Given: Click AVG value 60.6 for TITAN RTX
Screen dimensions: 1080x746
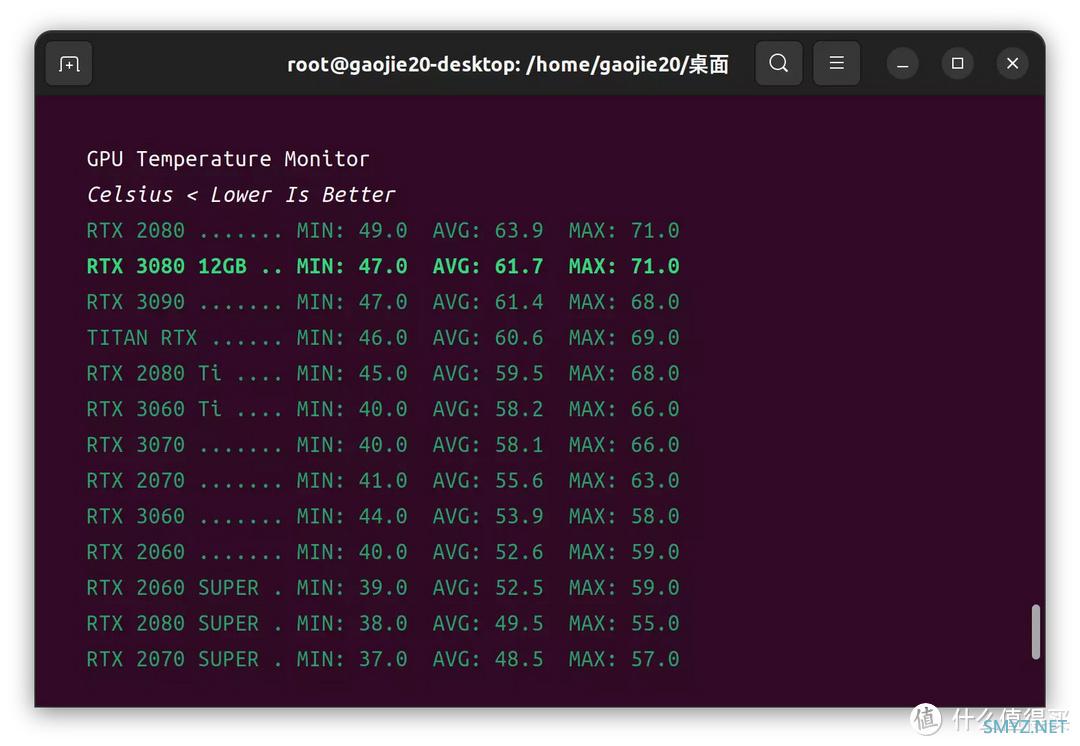Looking at the screenshot, I should pyautogui.click(x=519, y=338).
